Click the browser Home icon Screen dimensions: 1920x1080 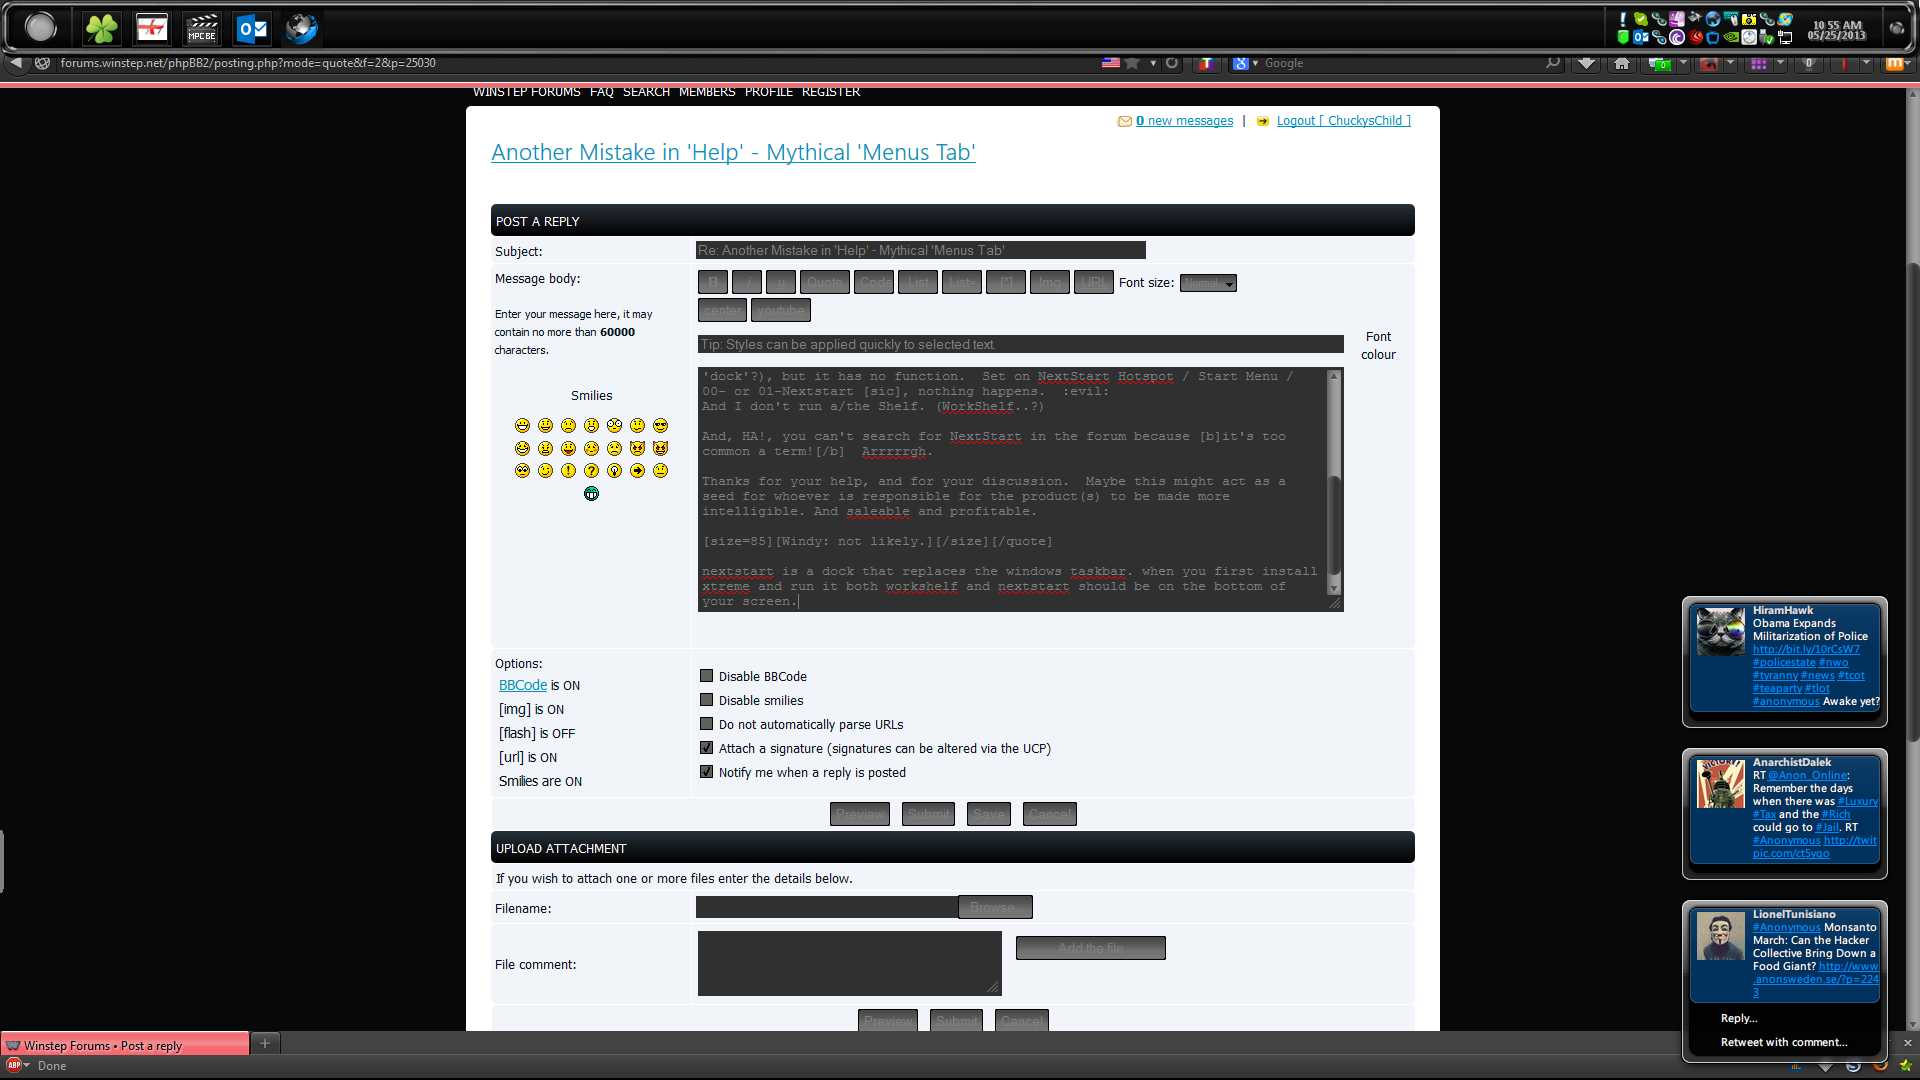pyautogui.click(x=1622, y=63)
